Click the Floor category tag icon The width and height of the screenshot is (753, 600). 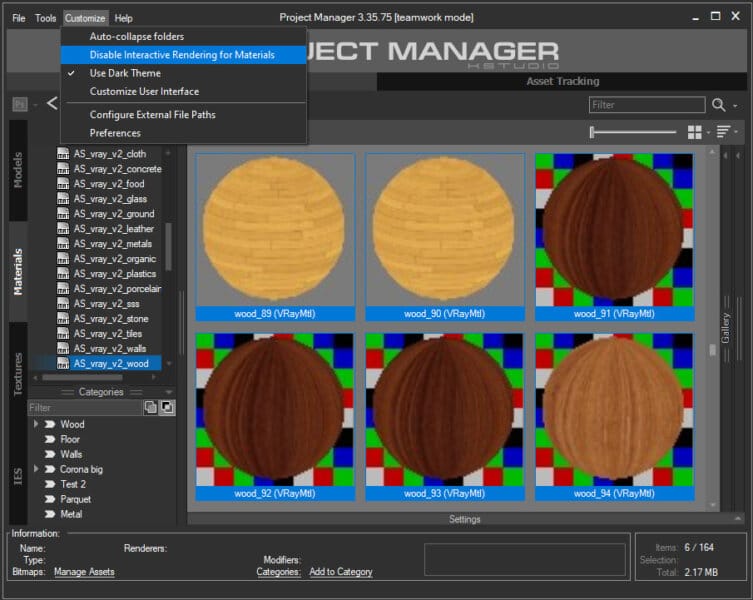pos(50,439)
